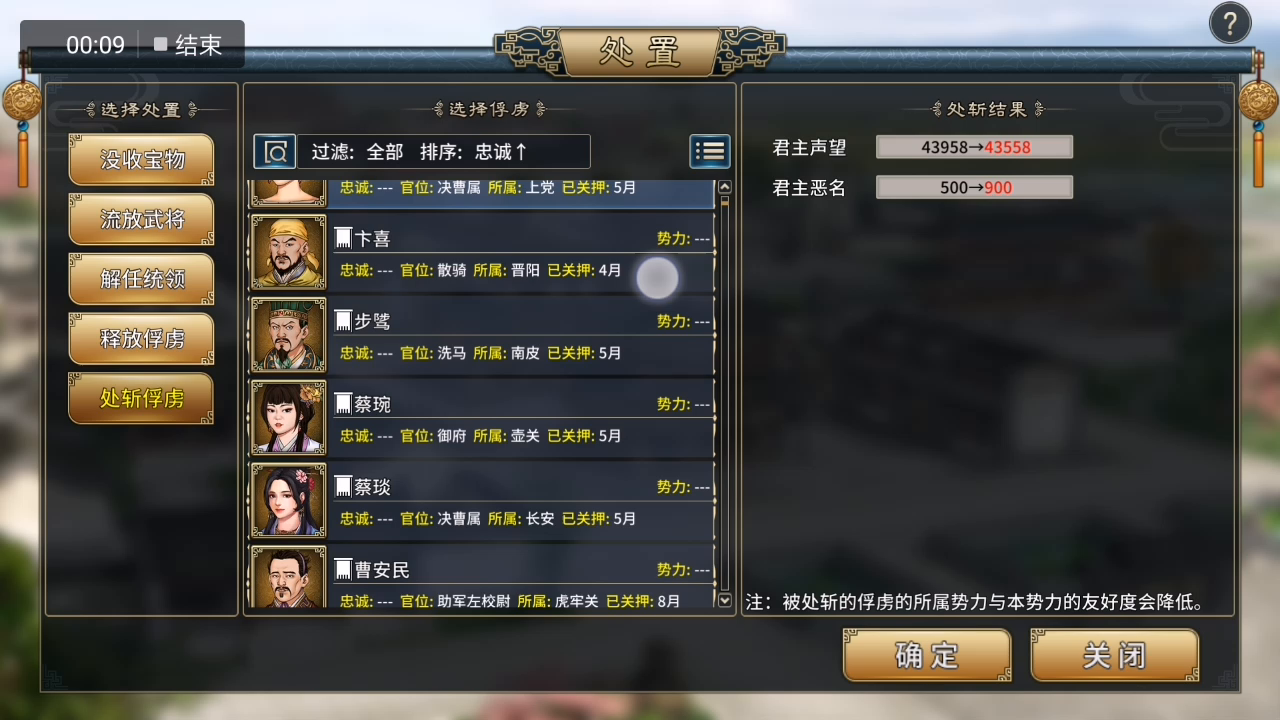Tick the checkbox beside 蔡琰
The image size is (1280, 720).
343,487
